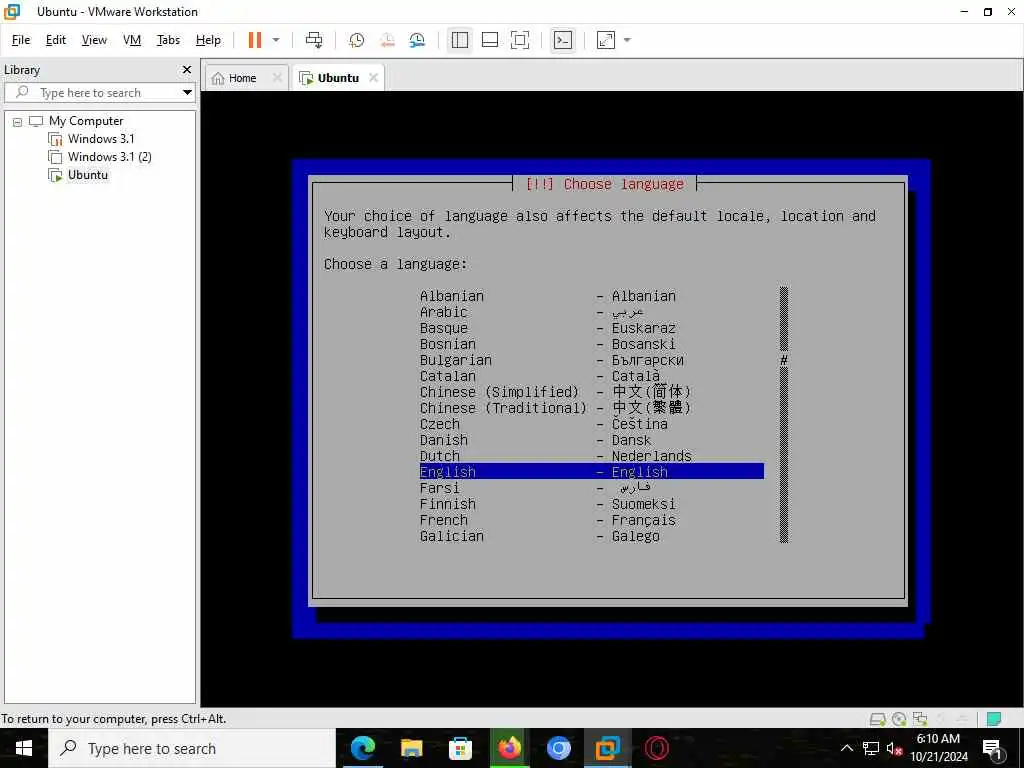Select My Computer in the library
This screenshot has height=768, width=1024.
pyautogui.click(x=86, y=121)
